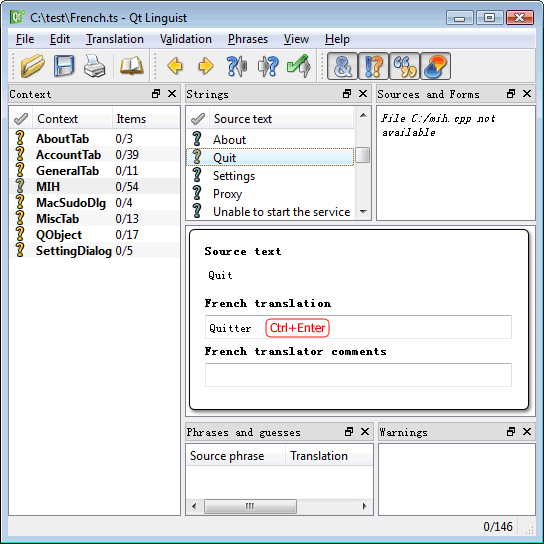Open the Validation menu
Screen dimensions: 544x544
(186, 39)
